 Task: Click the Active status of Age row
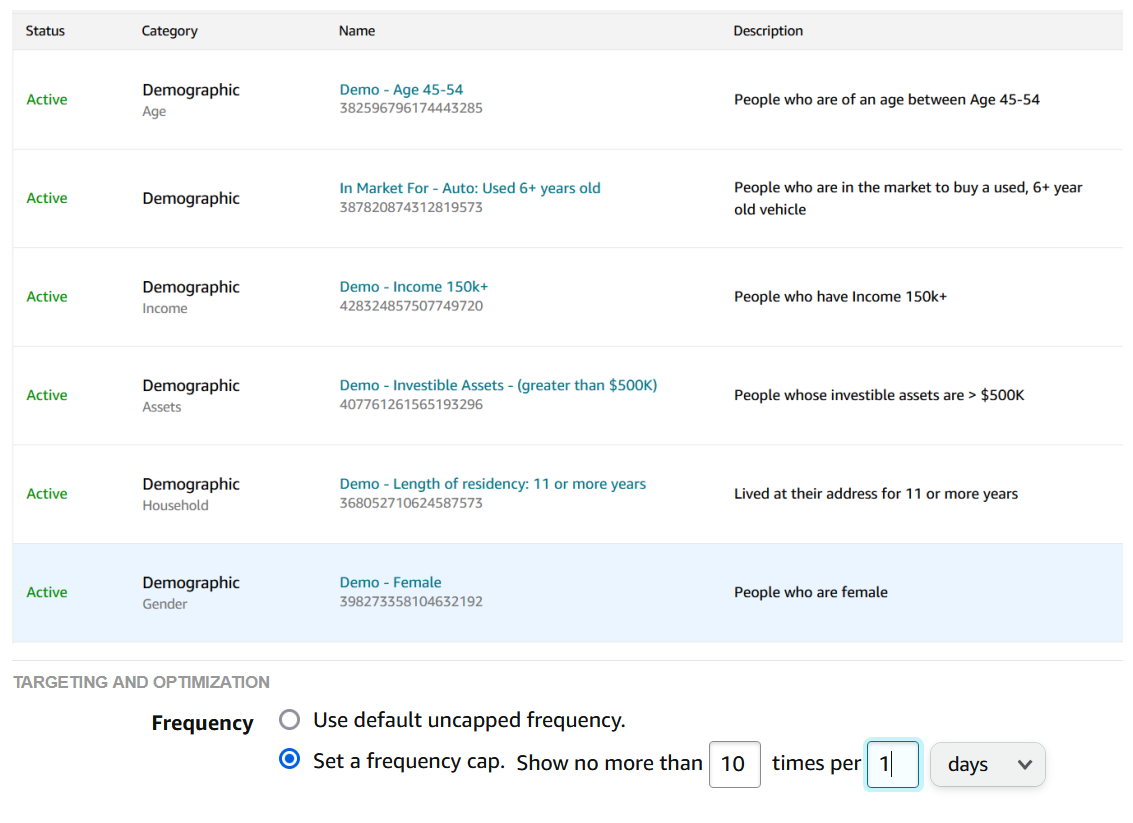pyautogui.click(x=47, y=100)
